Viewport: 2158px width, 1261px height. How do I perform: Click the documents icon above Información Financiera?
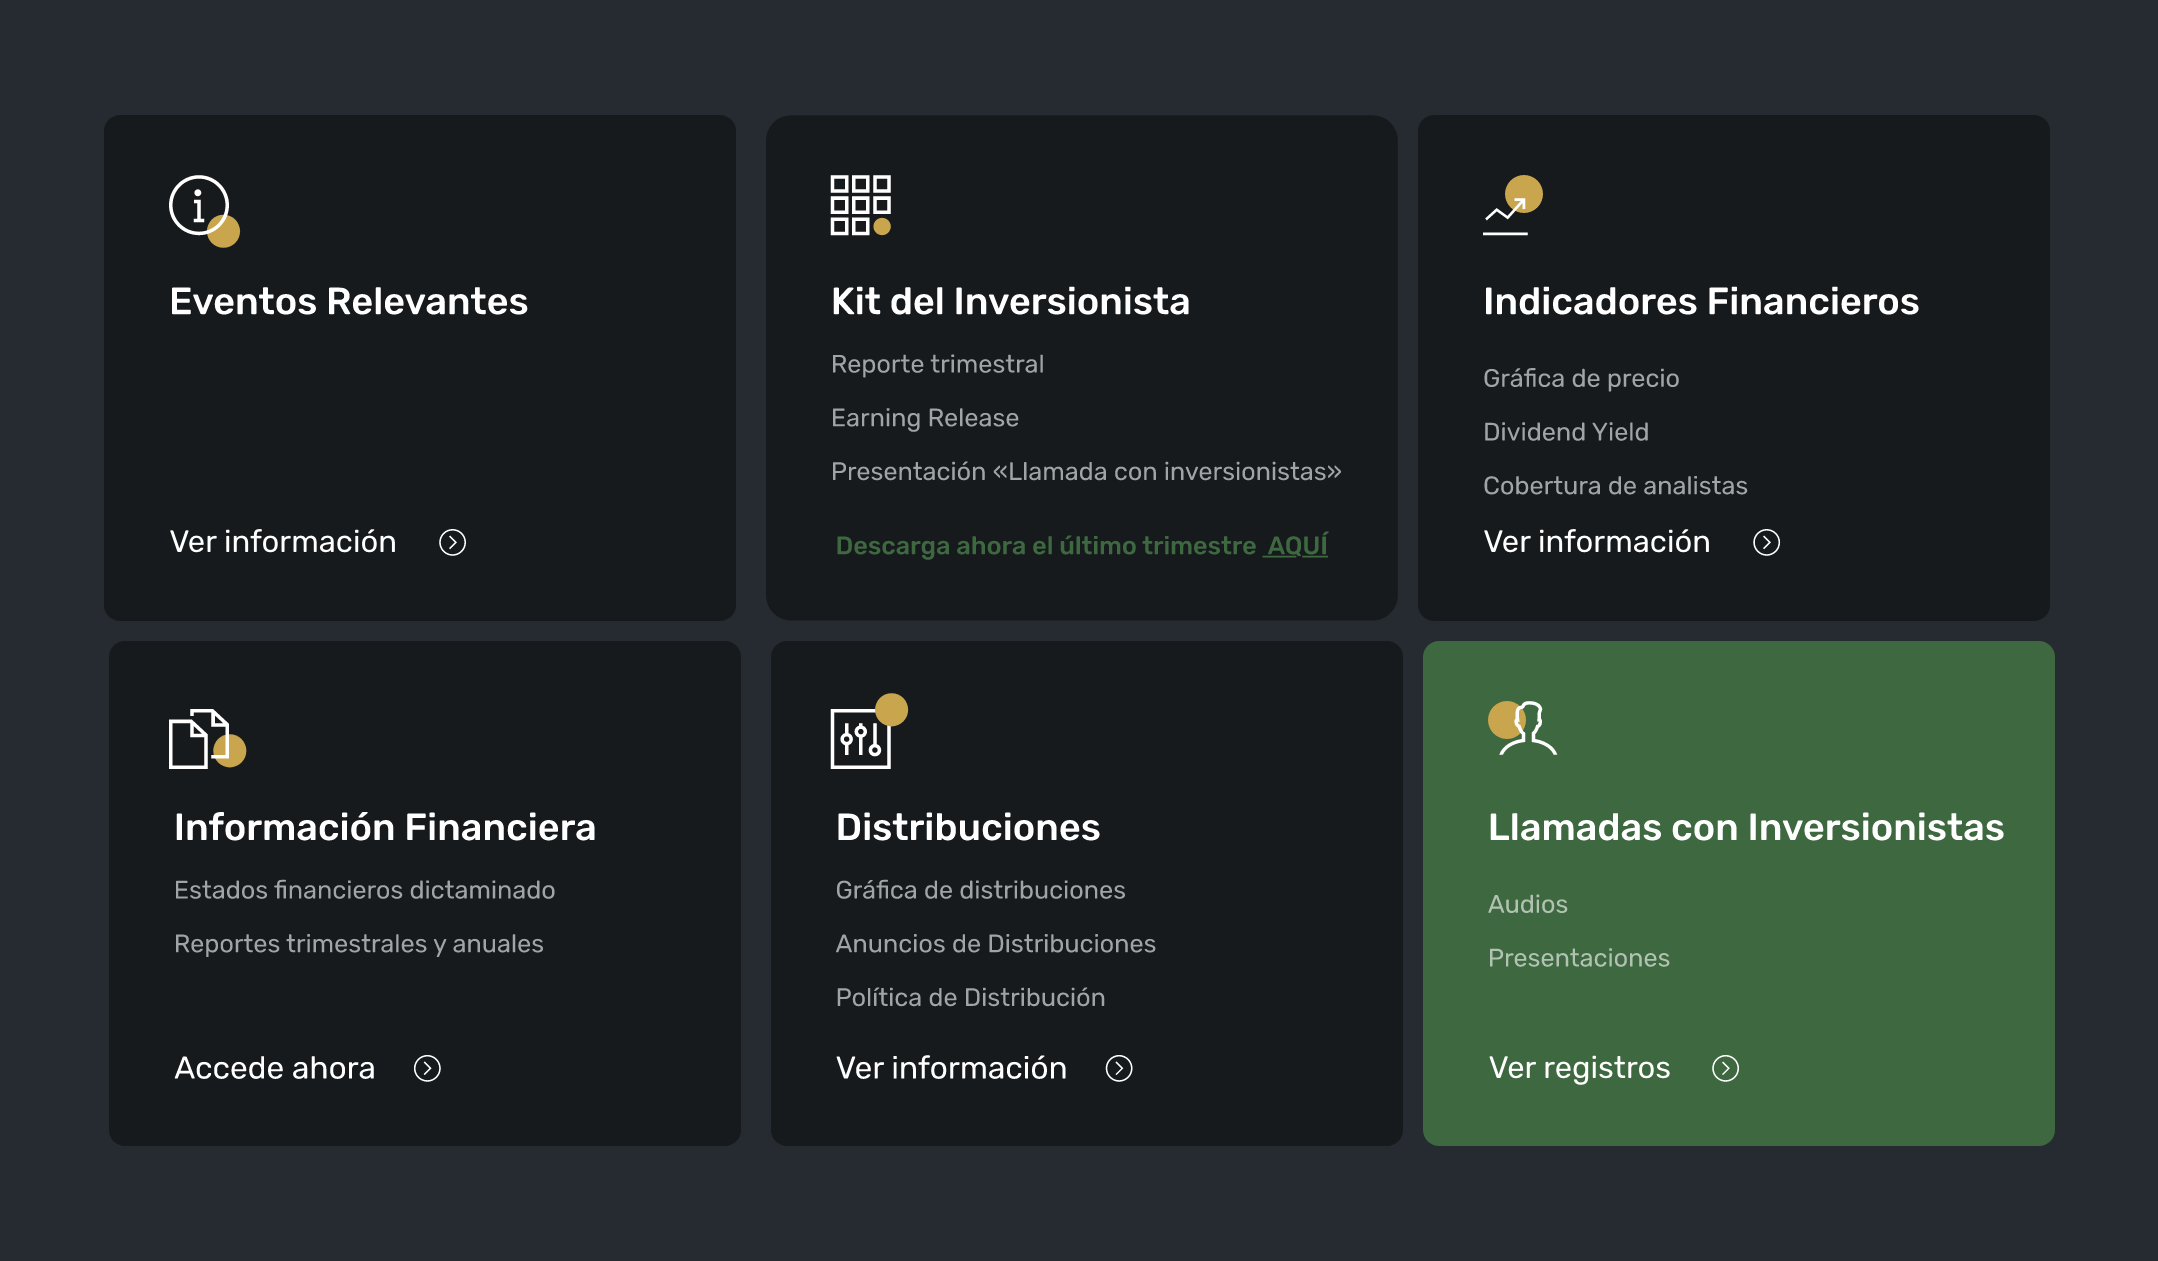[201, 739]
